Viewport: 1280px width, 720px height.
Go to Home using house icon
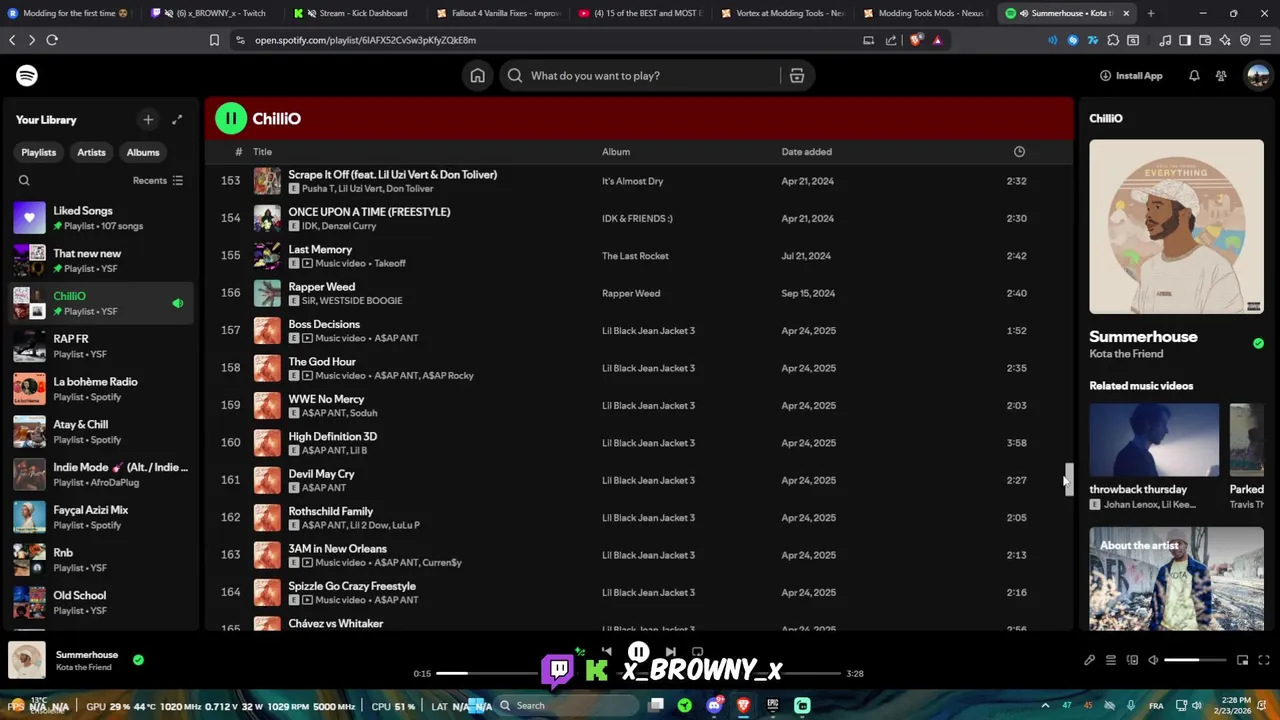(478, 75)
